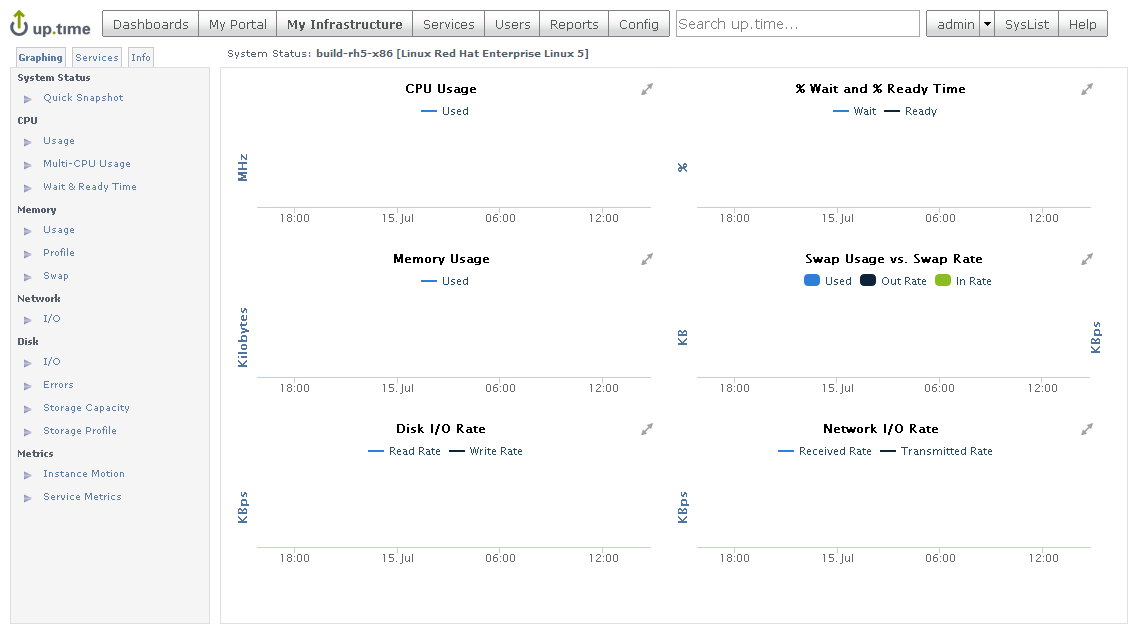Open the admin dropdown arrow

(988, 24)
